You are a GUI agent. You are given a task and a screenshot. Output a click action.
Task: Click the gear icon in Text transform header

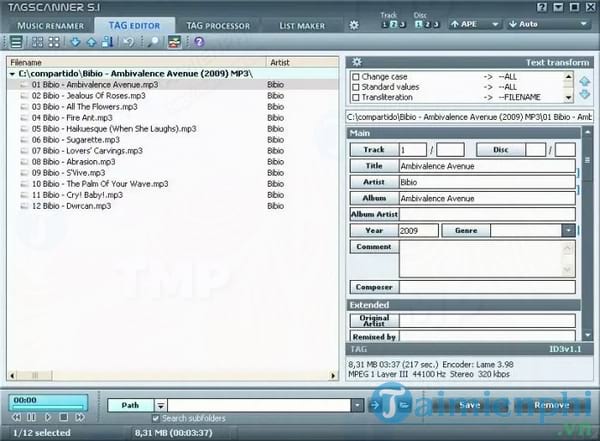click(357, 62)
